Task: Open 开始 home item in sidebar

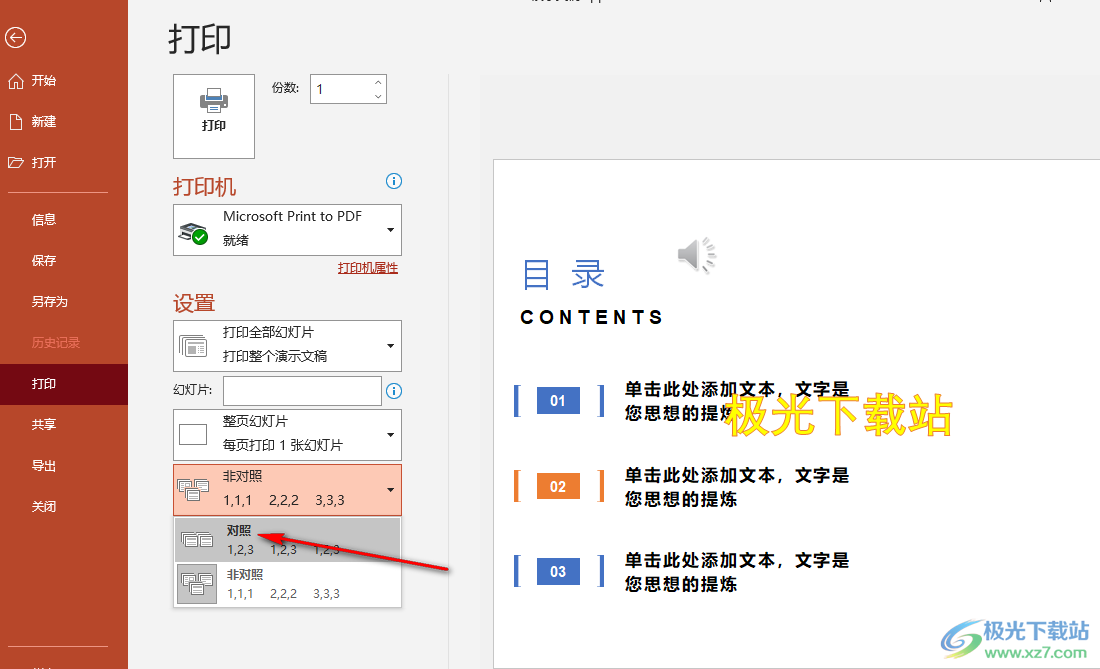Action: 43,81
